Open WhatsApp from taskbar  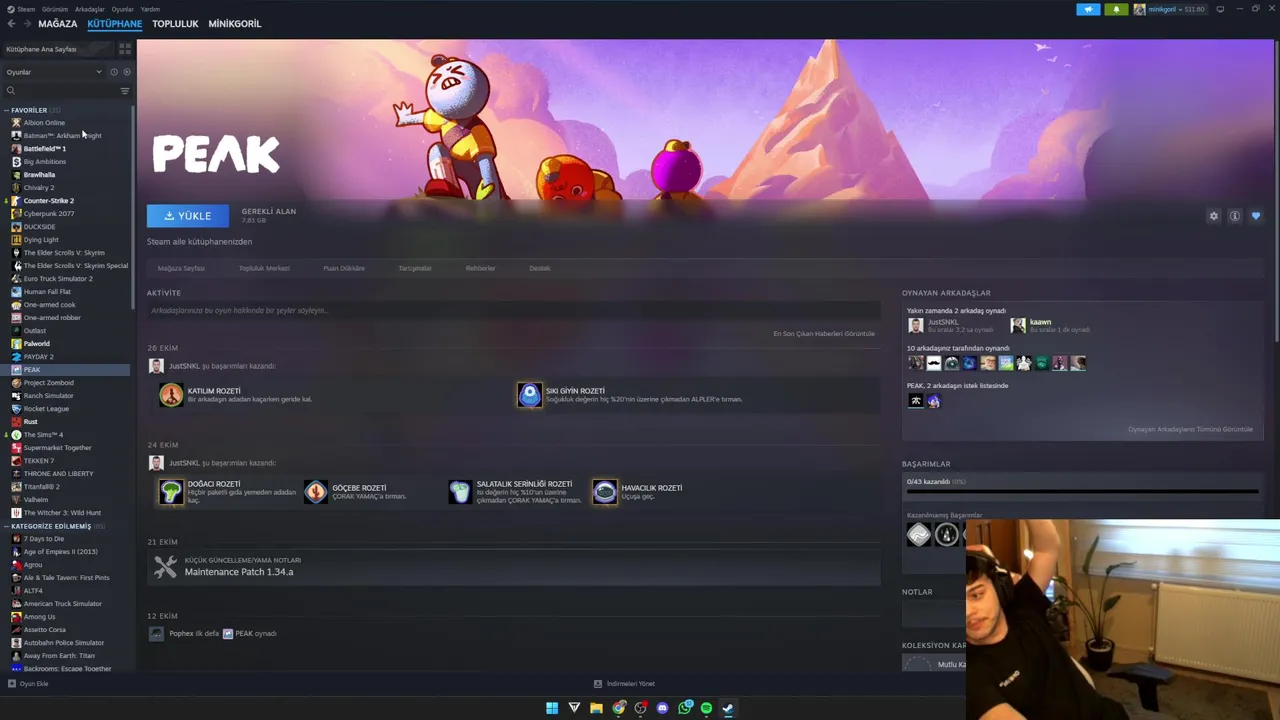(x=685, y=708)
